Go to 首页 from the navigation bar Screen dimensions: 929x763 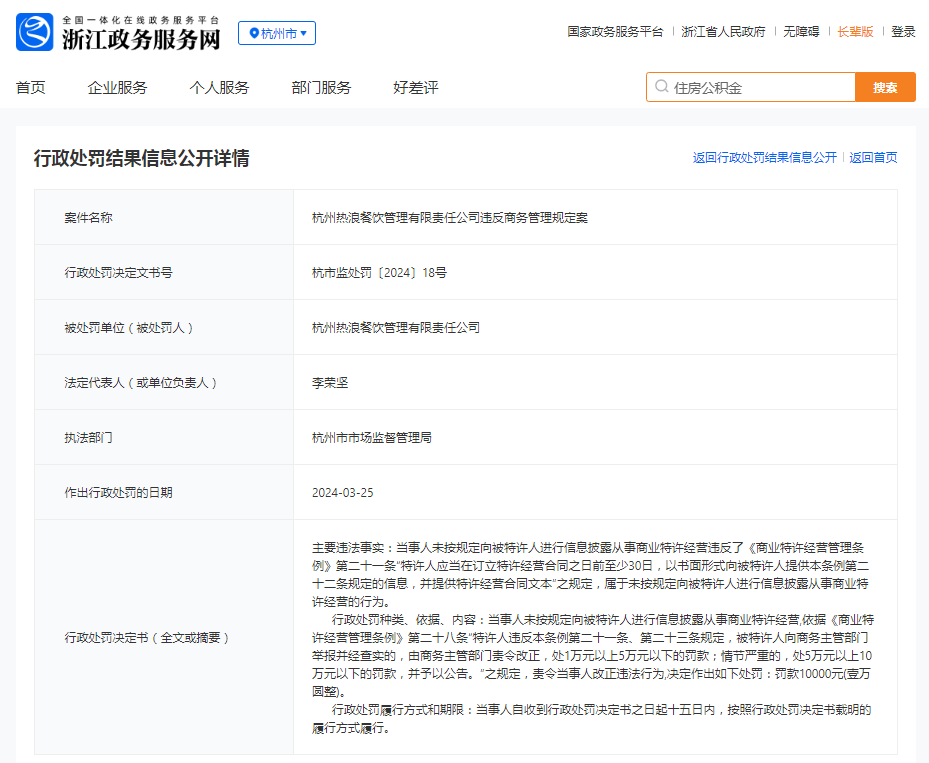coord(31,88)
